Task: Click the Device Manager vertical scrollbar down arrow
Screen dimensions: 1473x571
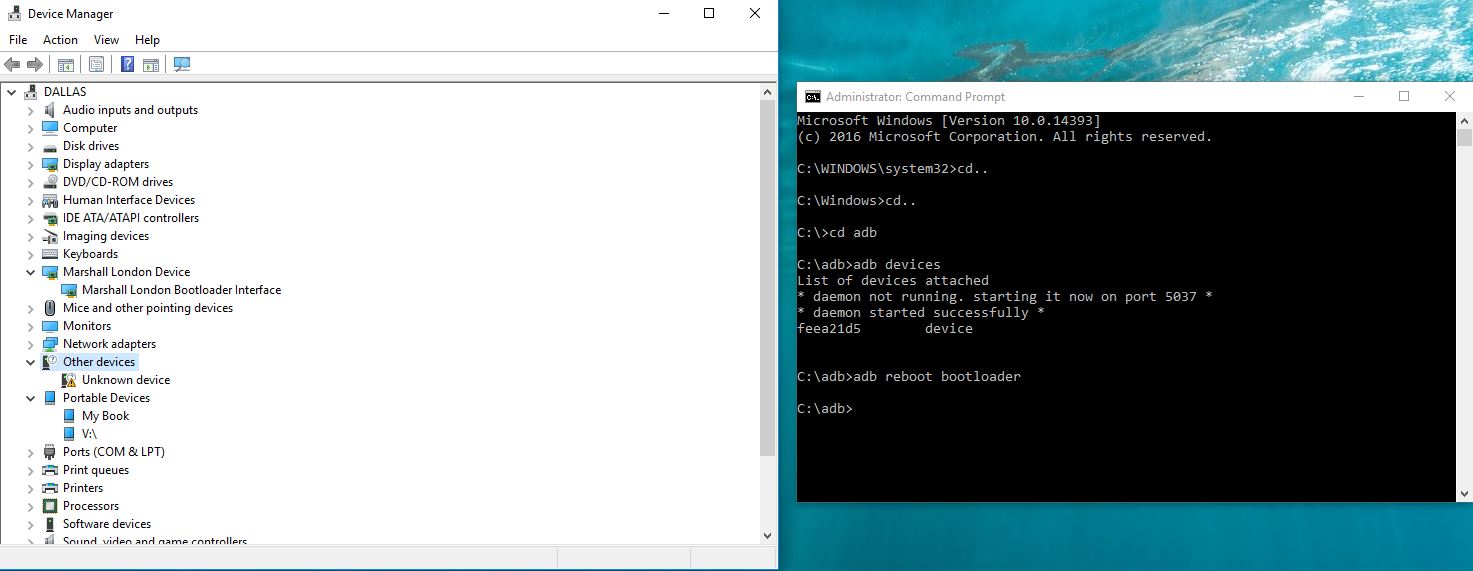Action: [768, 536]
